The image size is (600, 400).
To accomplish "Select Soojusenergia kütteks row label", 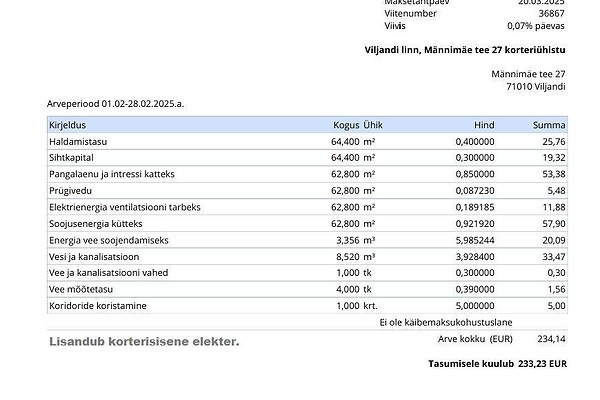I will click(96, 223).
